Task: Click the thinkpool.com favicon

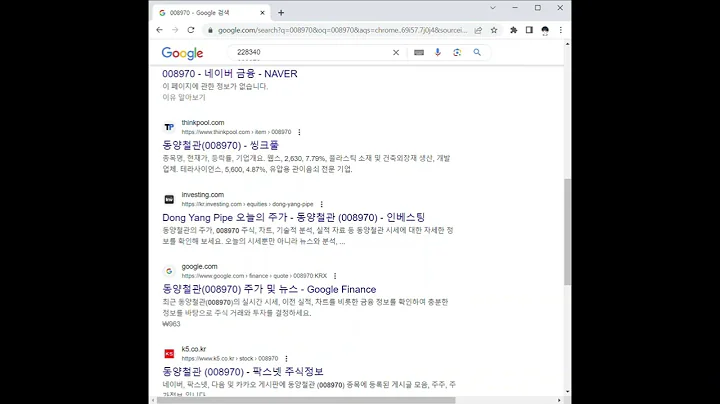Action: (x=169, y=127)
